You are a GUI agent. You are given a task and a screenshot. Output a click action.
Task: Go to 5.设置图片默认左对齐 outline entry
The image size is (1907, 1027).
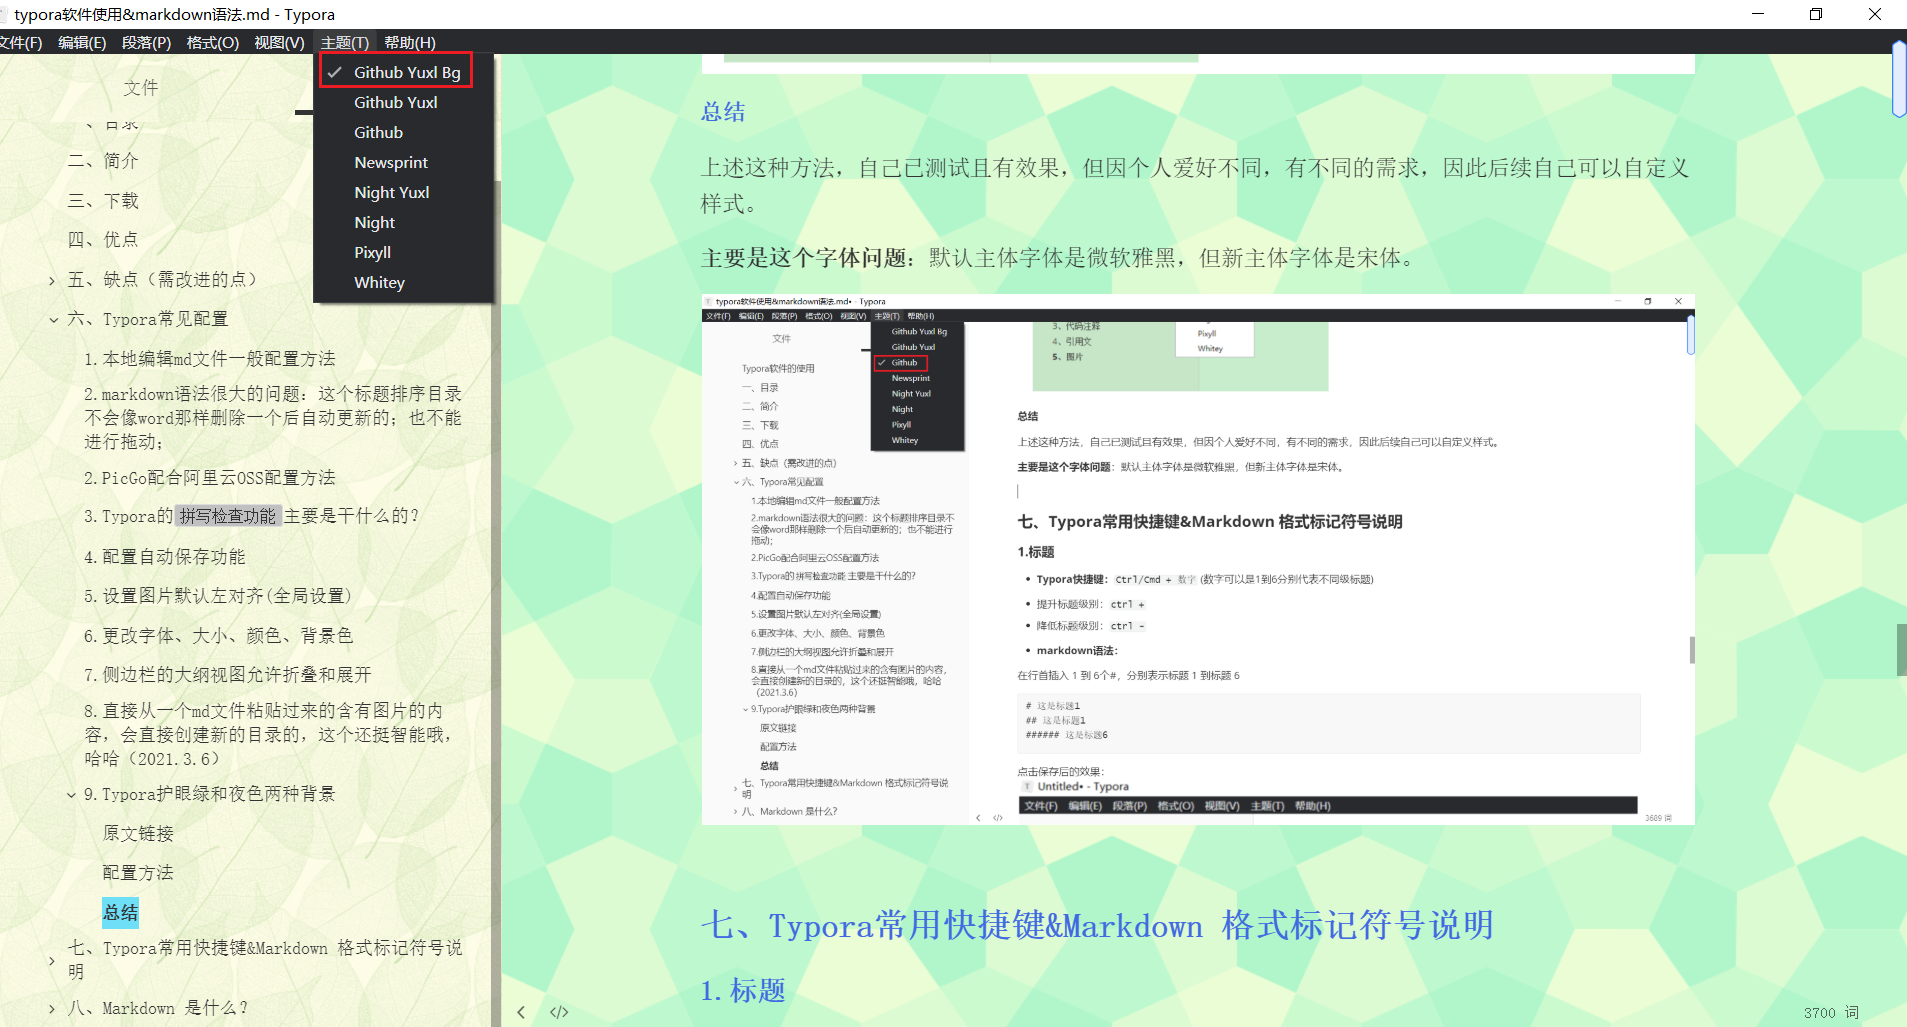[218, 596]
